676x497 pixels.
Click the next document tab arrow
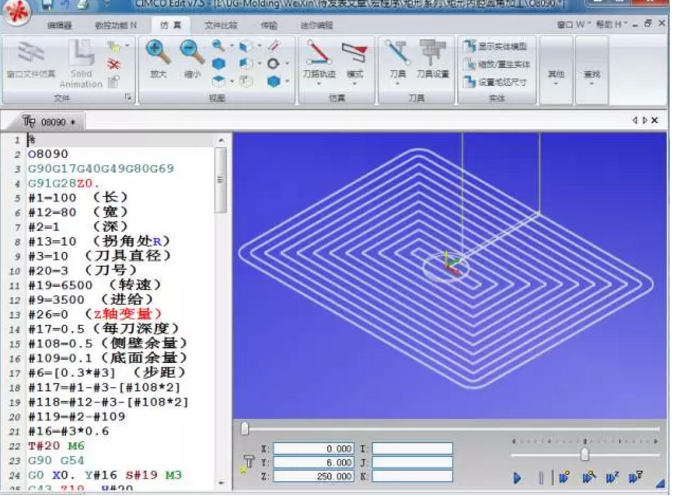tap(645, 120)
